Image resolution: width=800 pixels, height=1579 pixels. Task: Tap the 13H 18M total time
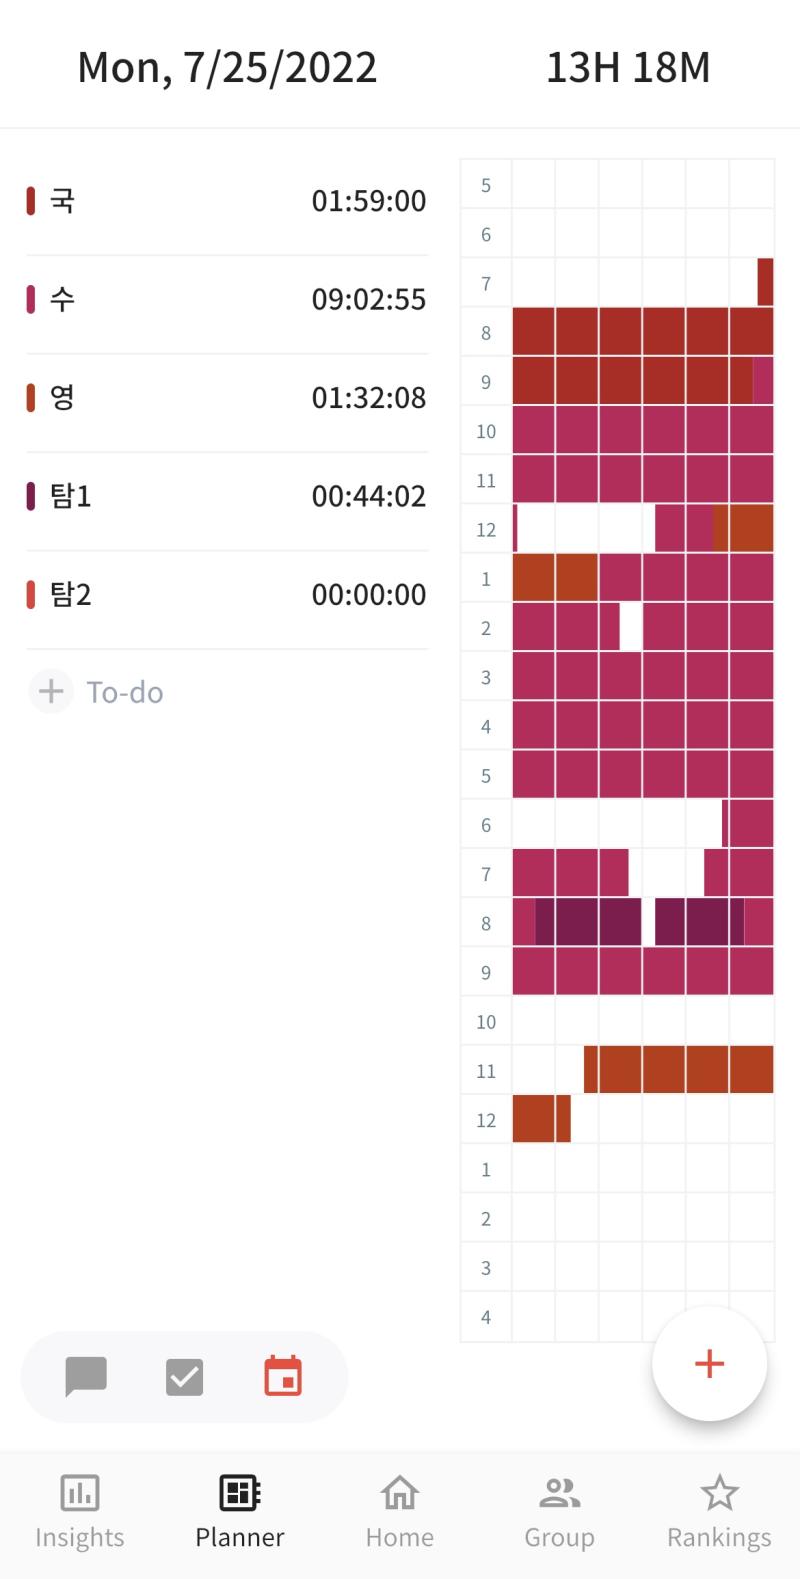point(628,67)
